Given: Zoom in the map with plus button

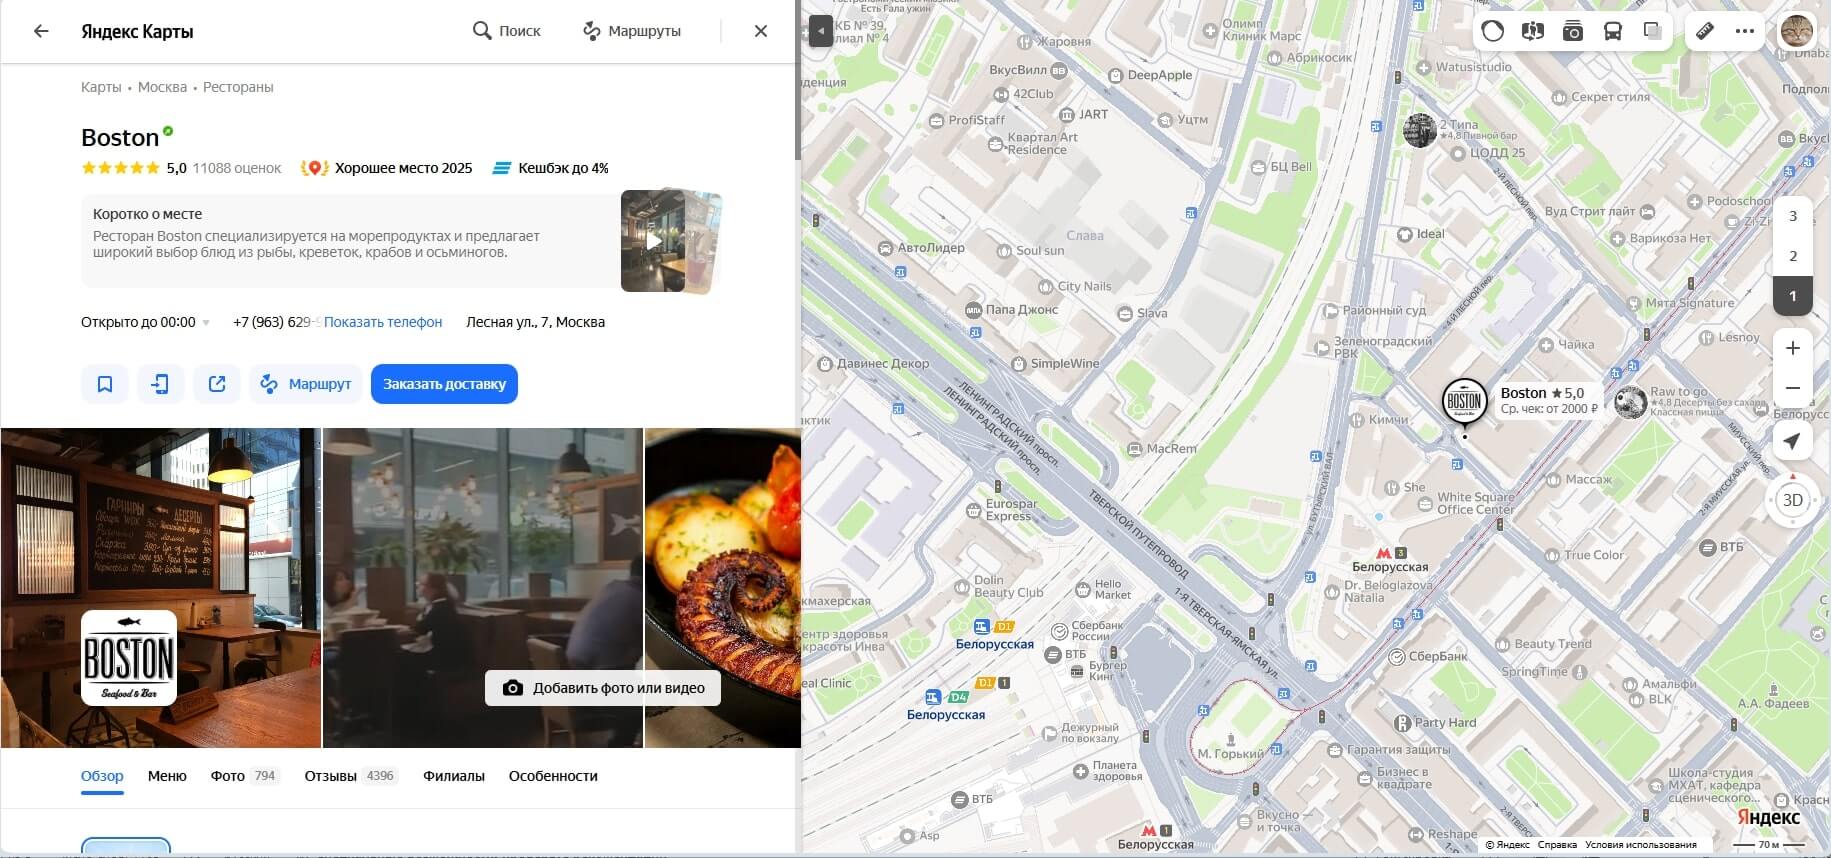Looking at the screenshot, I should [1793, 348].
